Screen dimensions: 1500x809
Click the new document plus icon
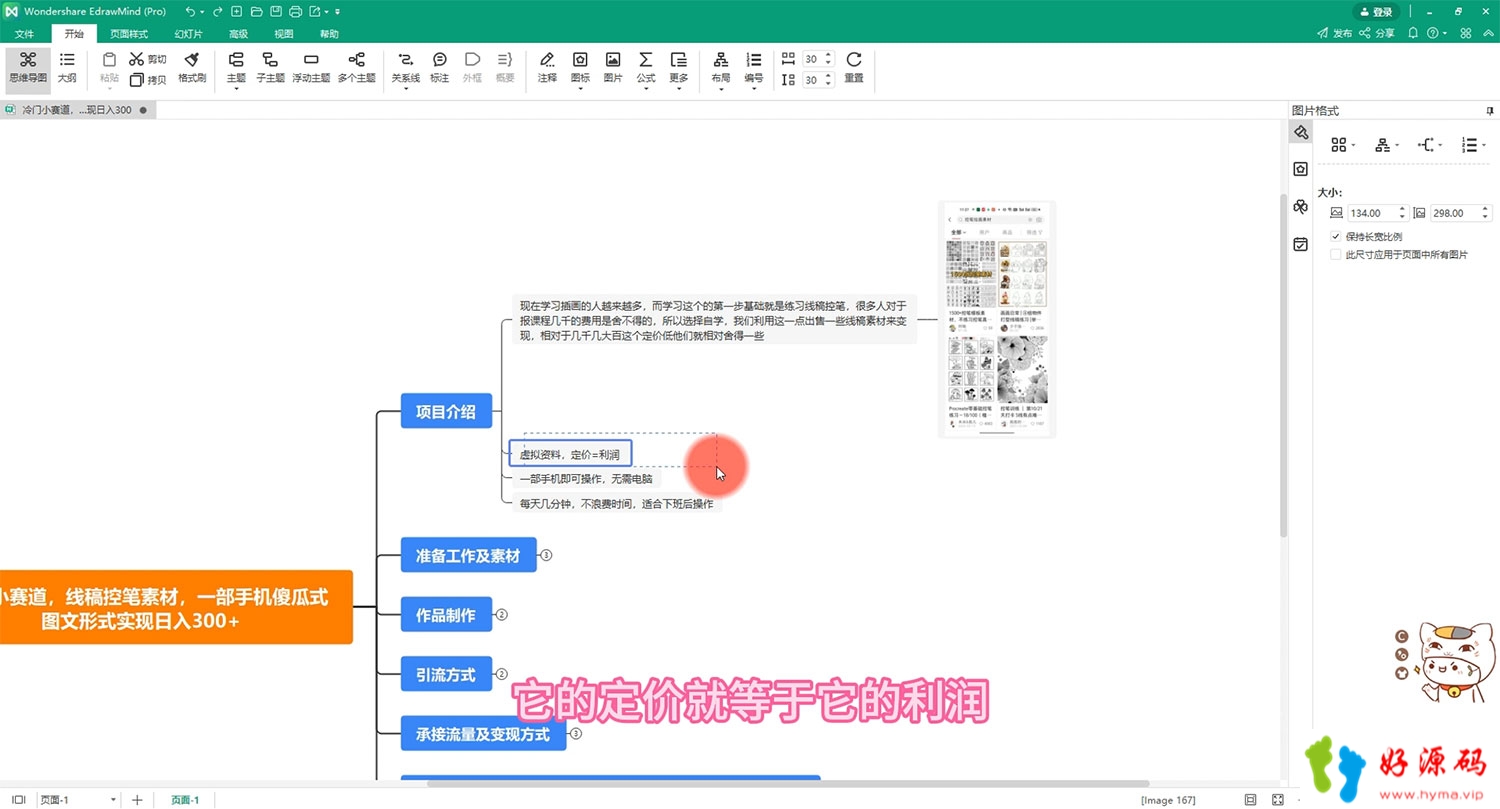click(236, 12)
